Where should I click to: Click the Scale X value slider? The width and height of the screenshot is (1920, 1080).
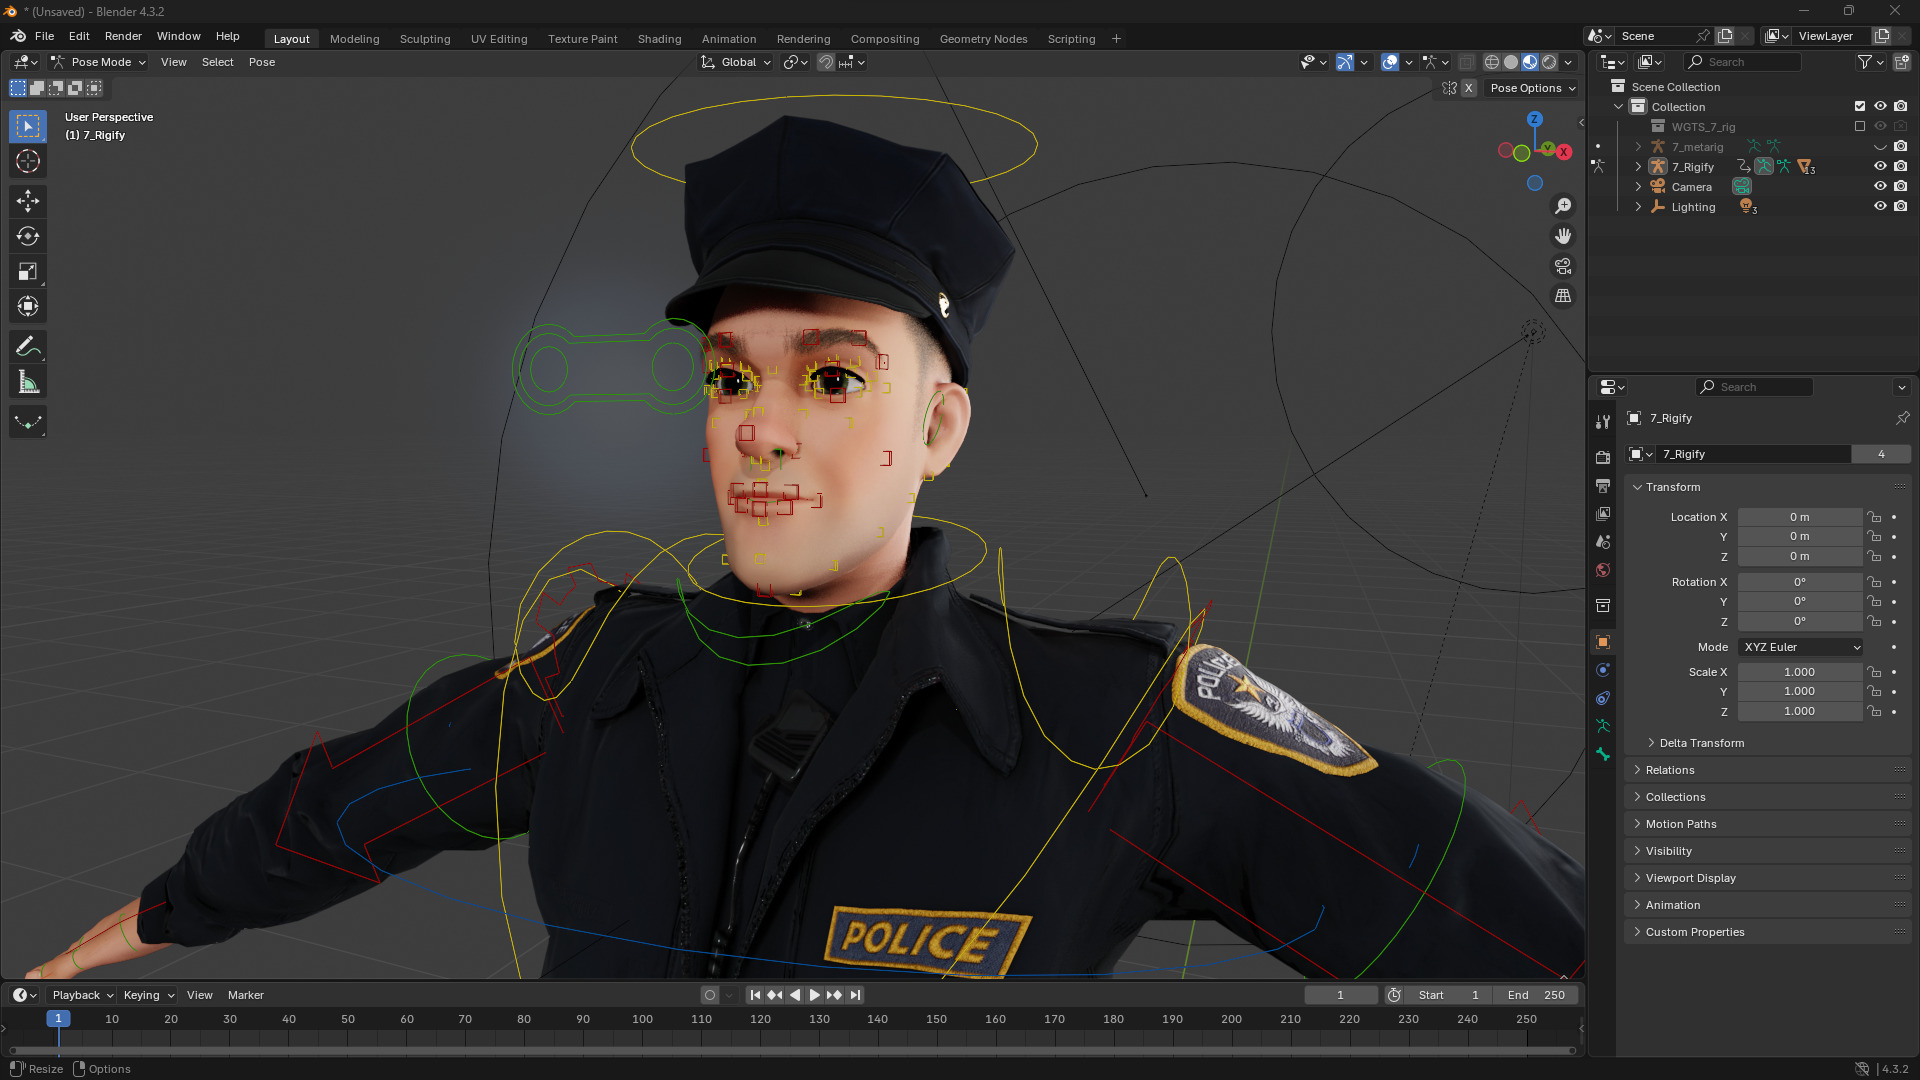coord(1799,672)
